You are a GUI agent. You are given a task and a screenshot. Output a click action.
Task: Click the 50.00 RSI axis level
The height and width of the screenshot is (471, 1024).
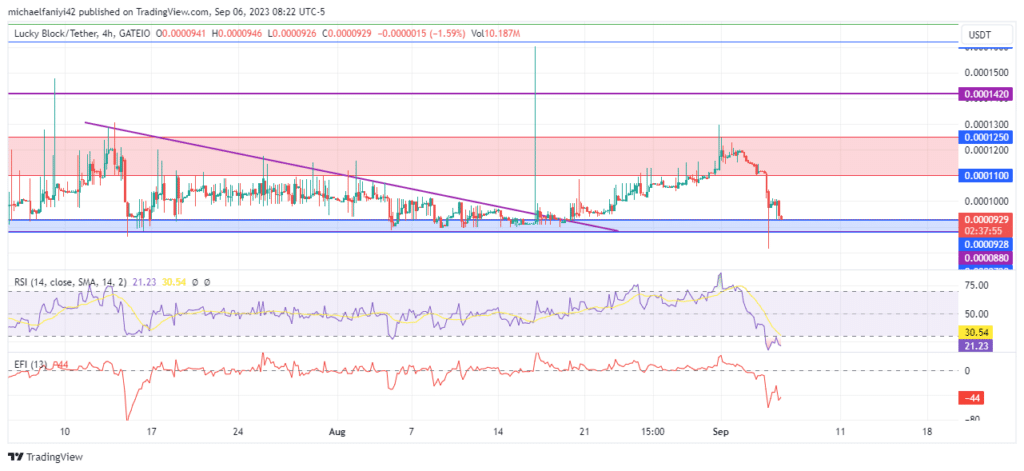tap(976, 314)
